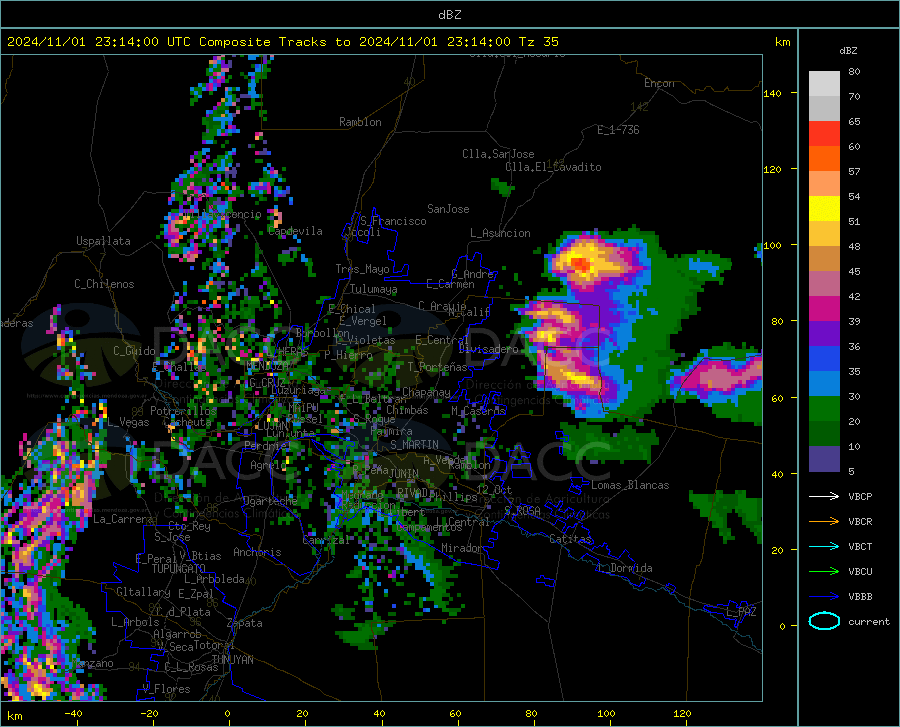This screenshot has width=900, height=727.
Task: Pick the magenta band in dBZ scale
Action: point(824,309)
